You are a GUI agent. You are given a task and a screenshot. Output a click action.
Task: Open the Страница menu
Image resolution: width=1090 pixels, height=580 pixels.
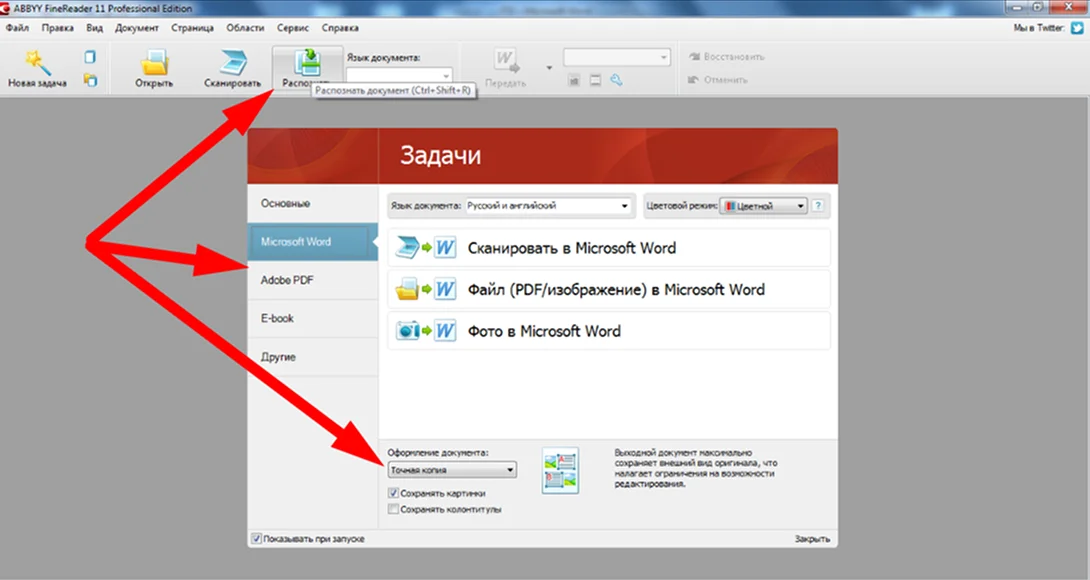192,28
